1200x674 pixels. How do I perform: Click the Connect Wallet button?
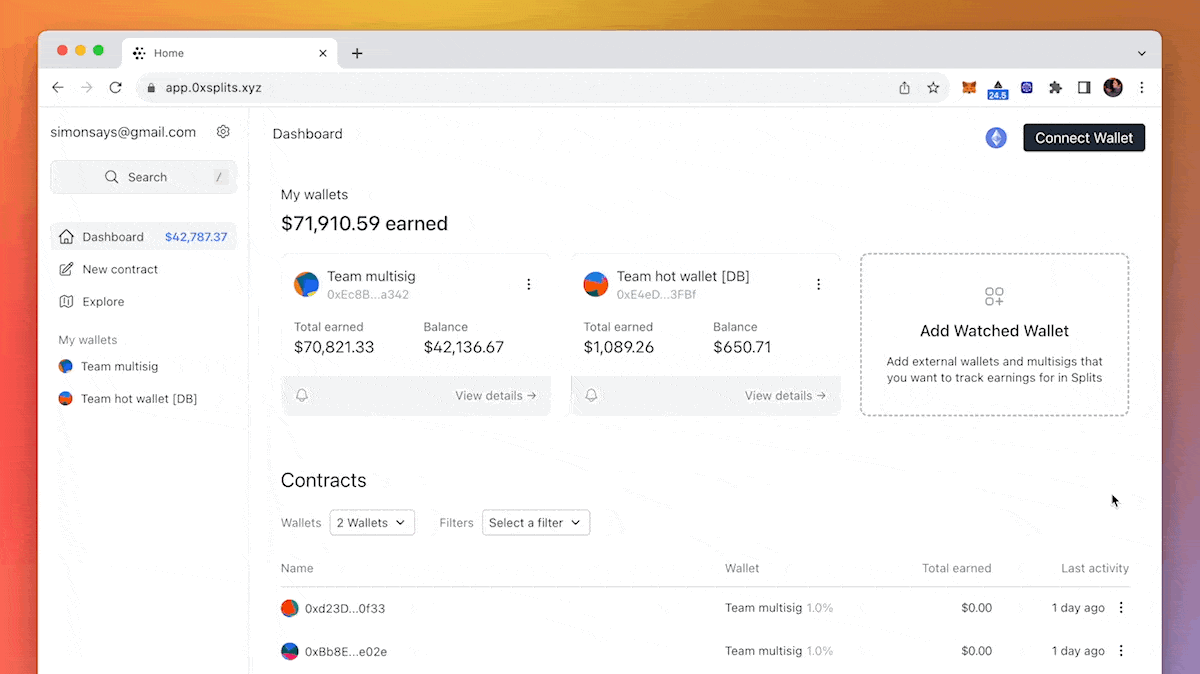click(1084, 137)
